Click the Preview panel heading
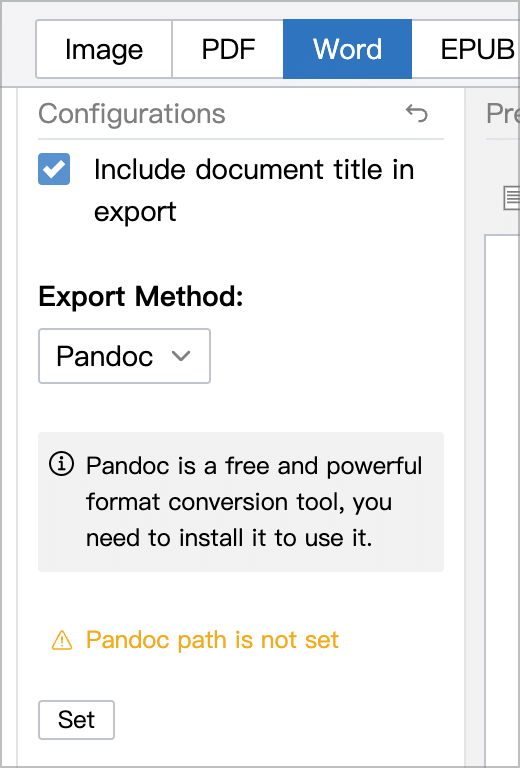The height and width of the screenshot is (768, 520). (x=503, y=114)
